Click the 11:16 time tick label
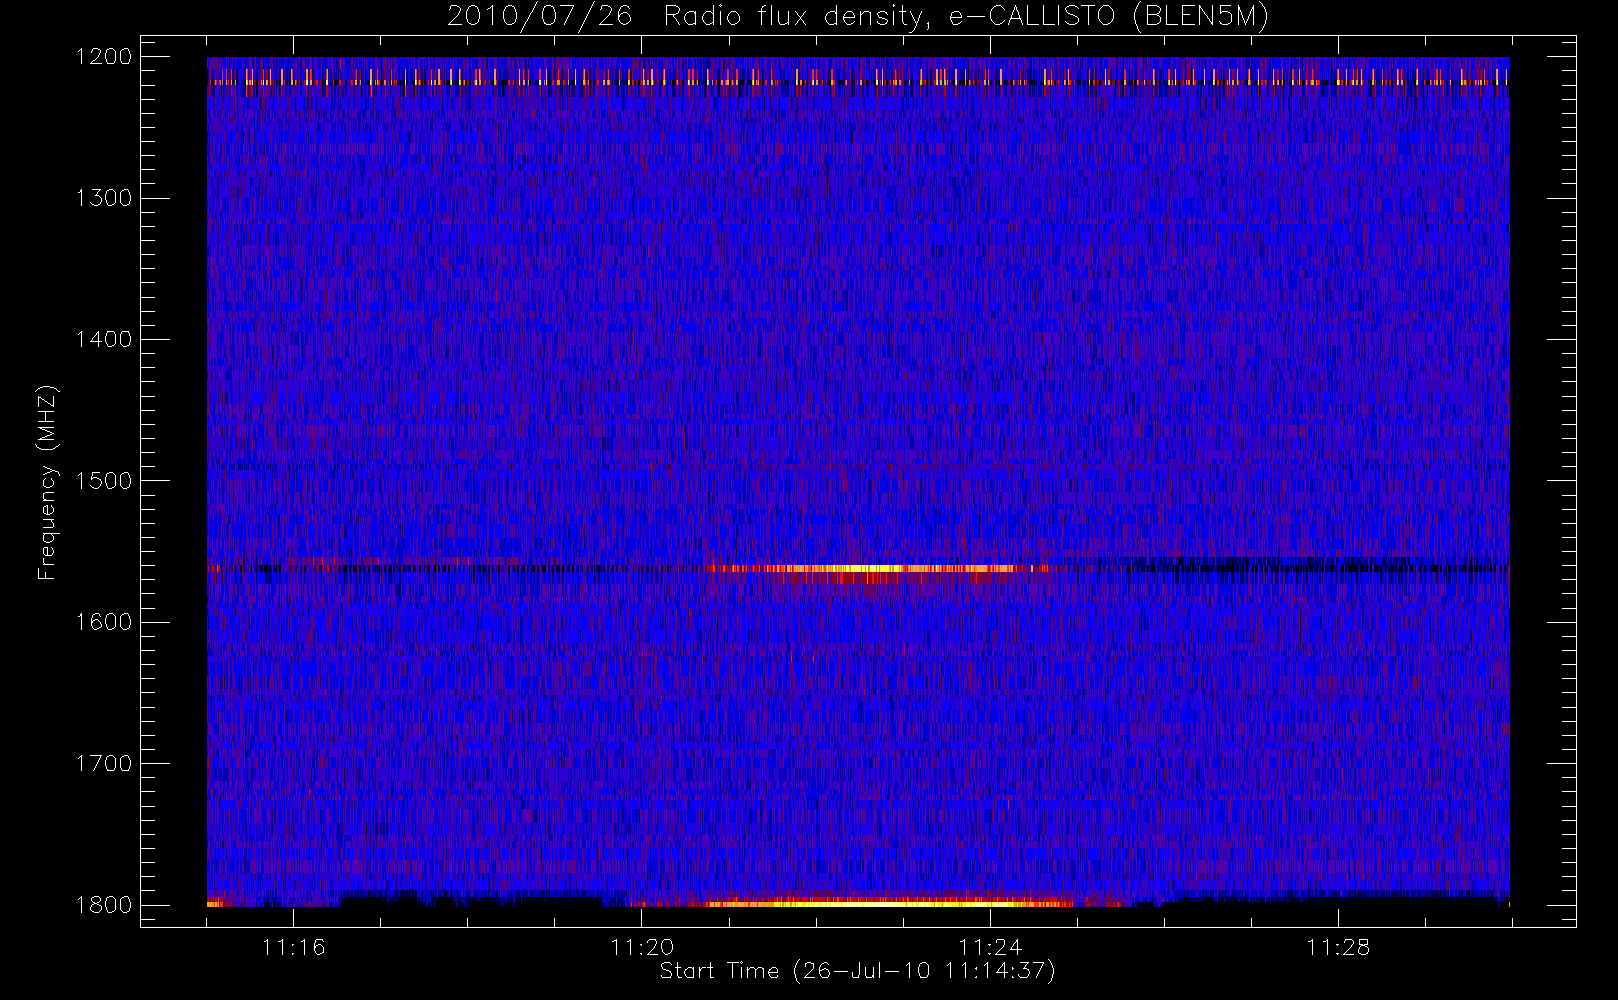Image resolution: width=1618 pixels, height=1000 pixels. pyautogui.click(x=294, y=947)
